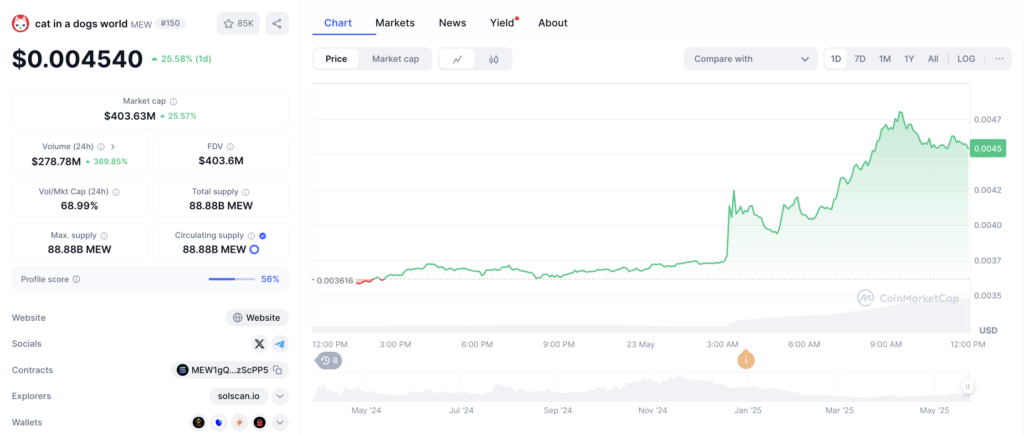Image resolution: width=1024 pixels, height=435 pixels.
Task: Click the $0.004540 price heading
Action: click(x=77, y=59)
